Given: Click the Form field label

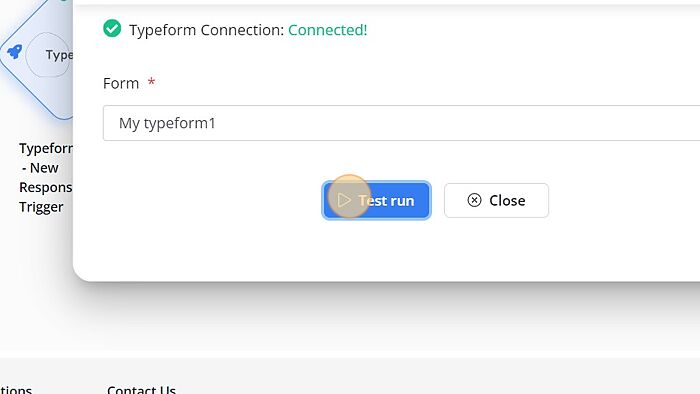Looking at the screenshot, I should pyautogui.click(x=121, y=83).
